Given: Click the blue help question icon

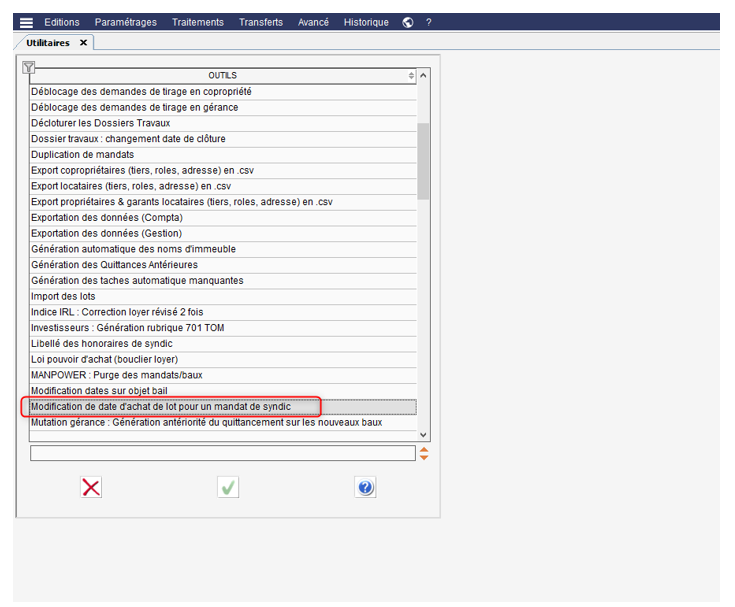Looking at the screenshot, I should click(x=365, y=487).
